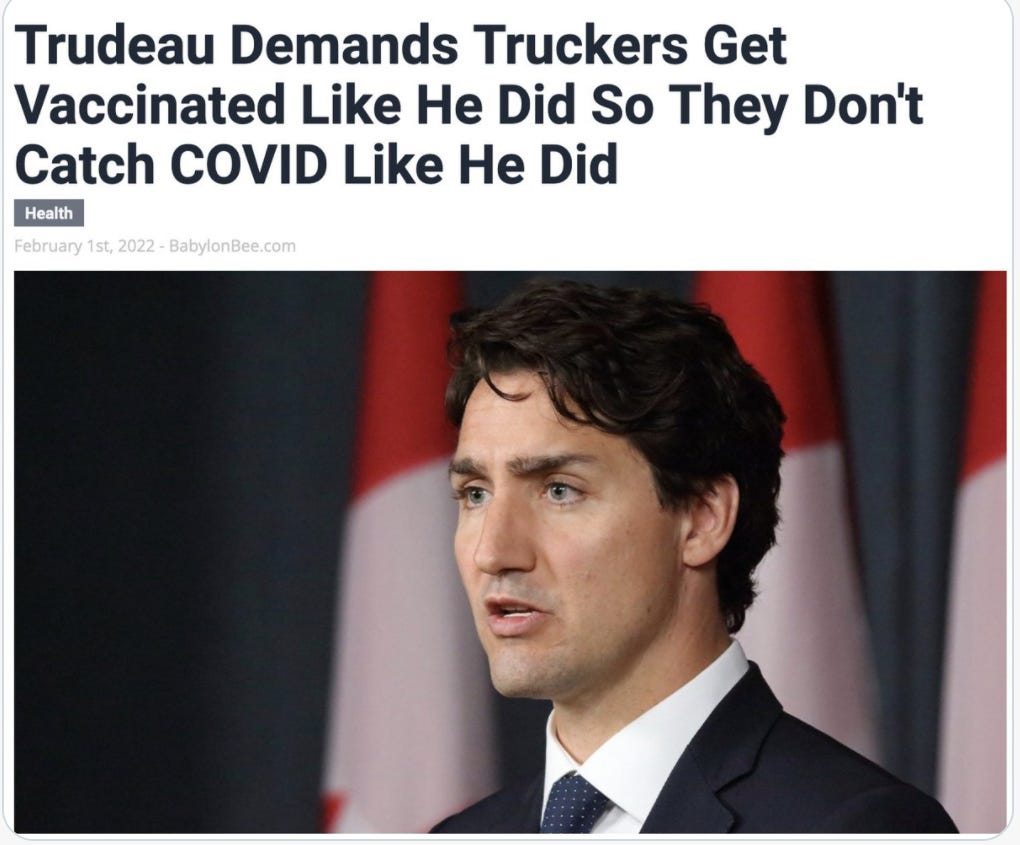Click the dotted navy tie in photo

[x=572, y=803]
